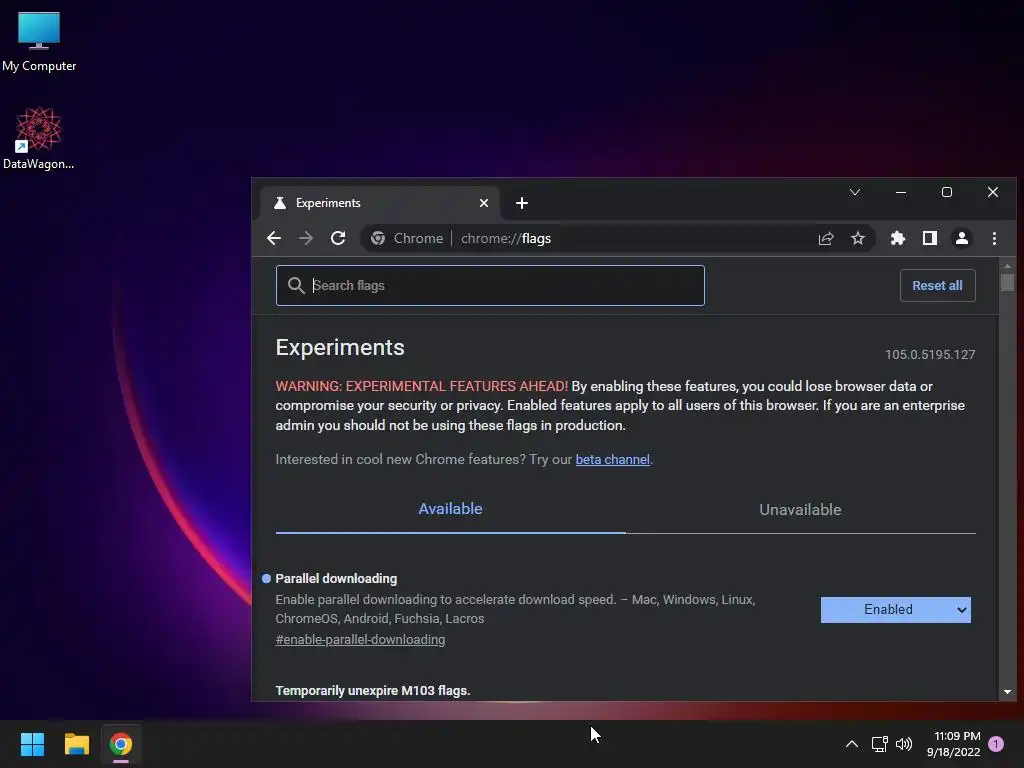Close the Experiments tab

tap(483, 203)
